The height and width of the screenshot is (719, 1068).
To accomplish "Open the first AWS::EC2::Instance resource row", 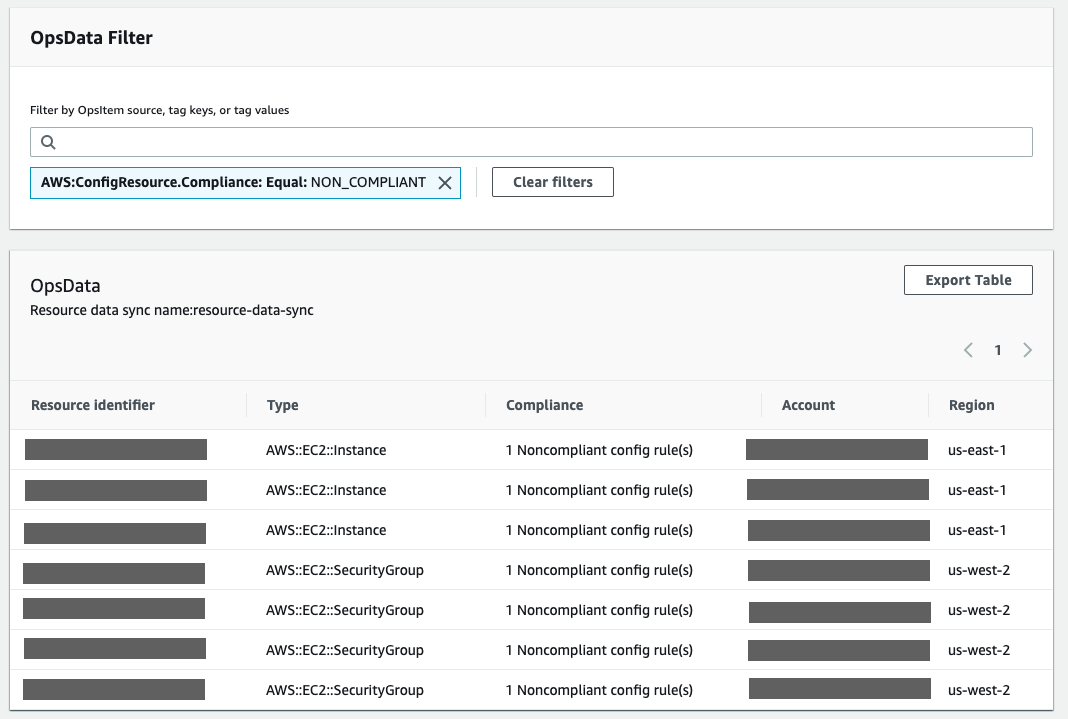I will click(x=115, y=449).
